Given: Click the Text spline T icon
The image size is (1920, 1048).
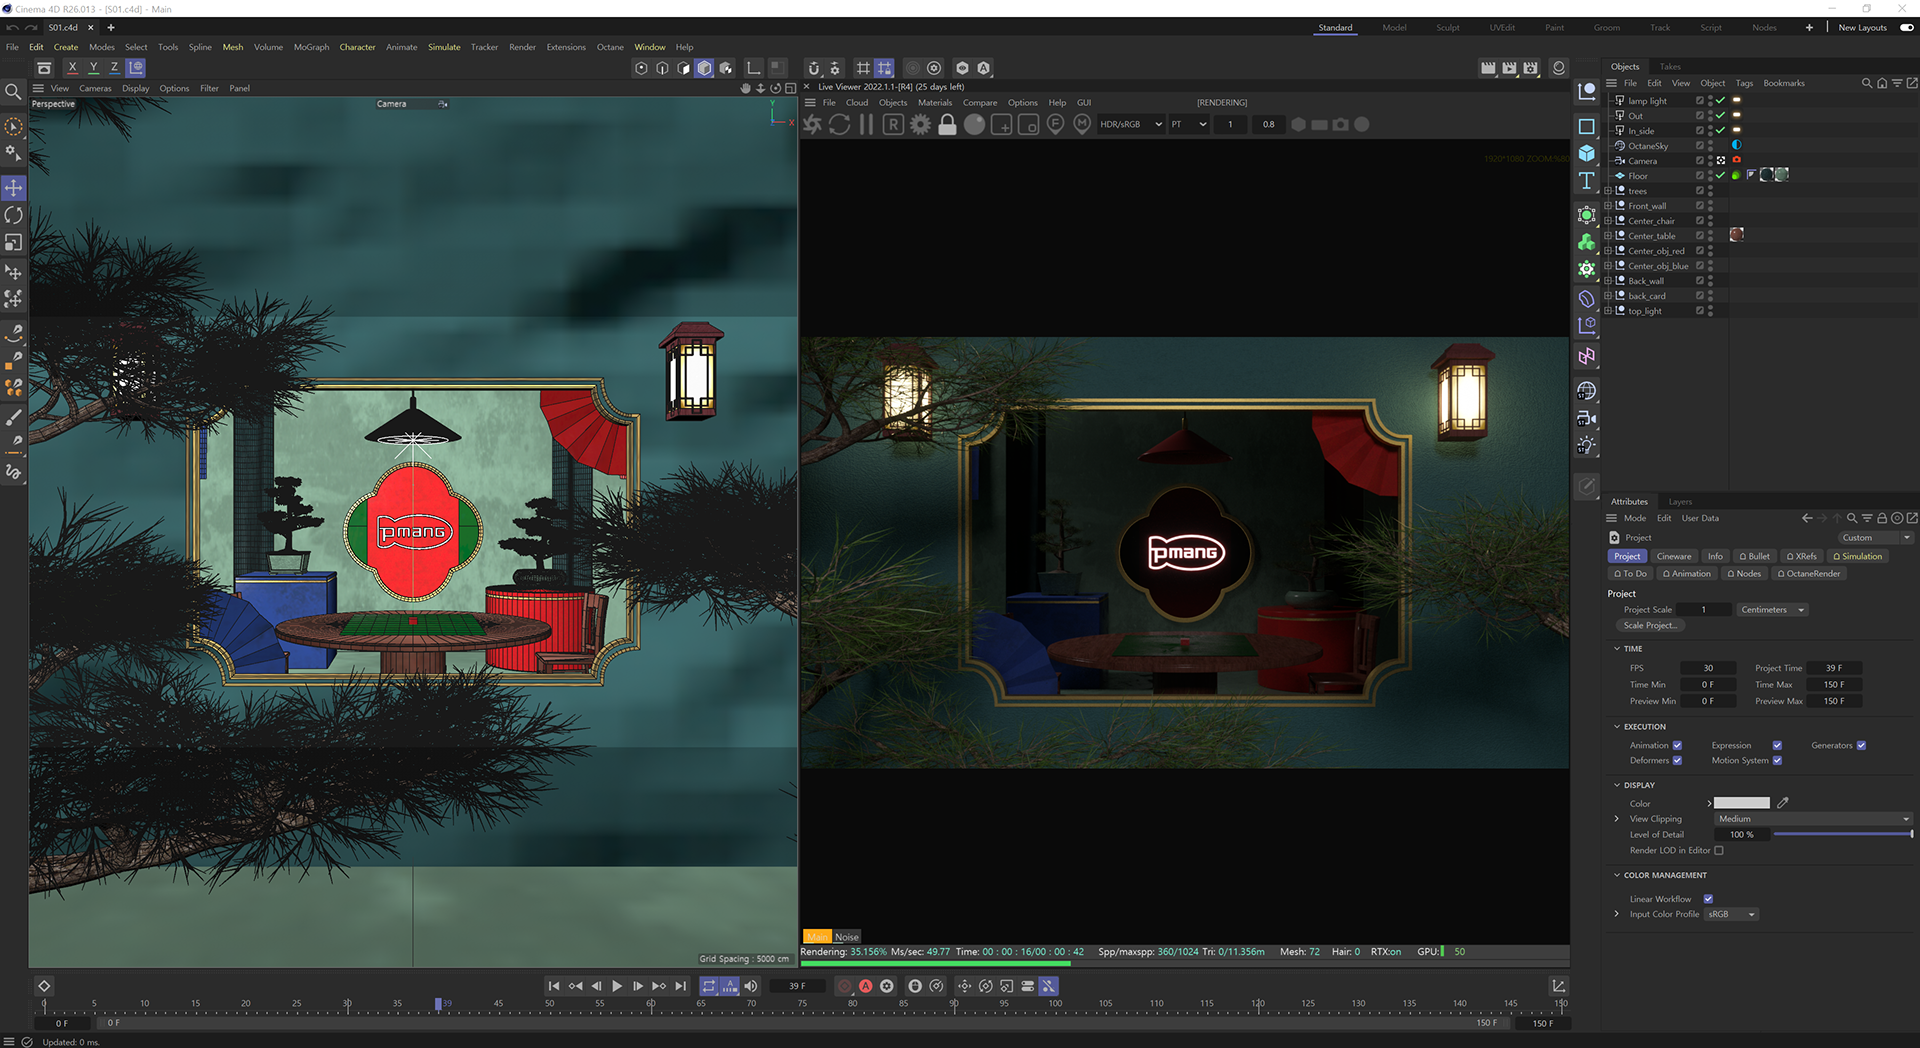Looking at the screenshot, I should [x=1586, y=181].
